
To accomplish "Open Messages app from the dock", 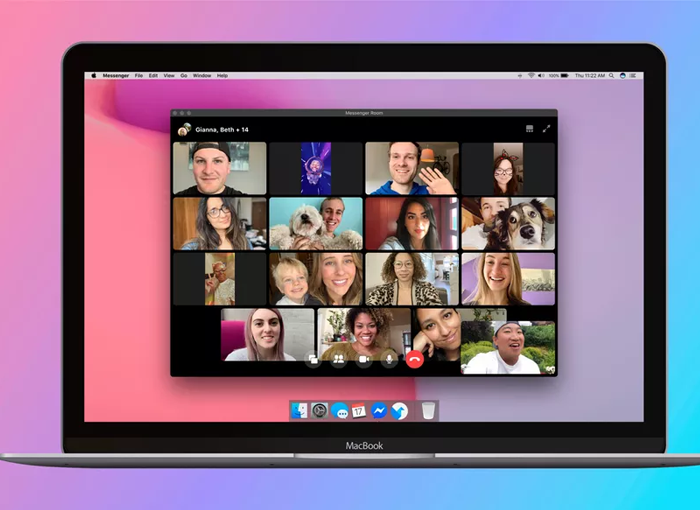I will [339, 410].
